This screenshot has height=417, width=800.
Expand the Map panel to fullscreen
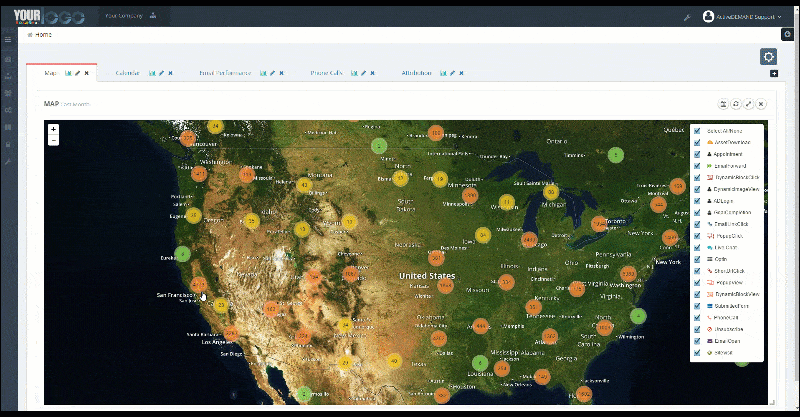(x=748, y=104)
